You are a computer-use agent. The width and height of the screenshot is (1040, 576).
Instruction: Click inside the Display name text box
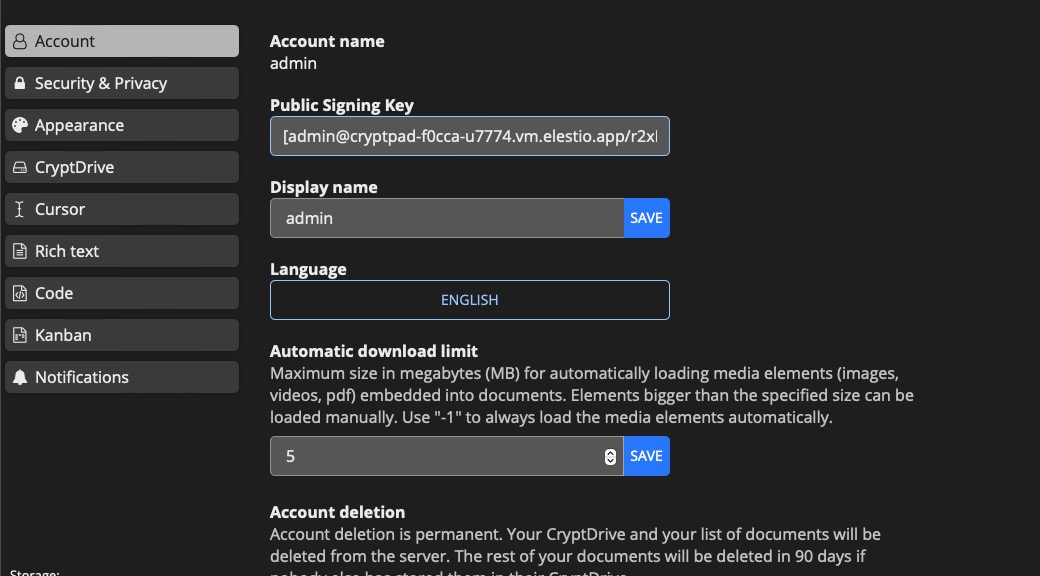point(440,217)
